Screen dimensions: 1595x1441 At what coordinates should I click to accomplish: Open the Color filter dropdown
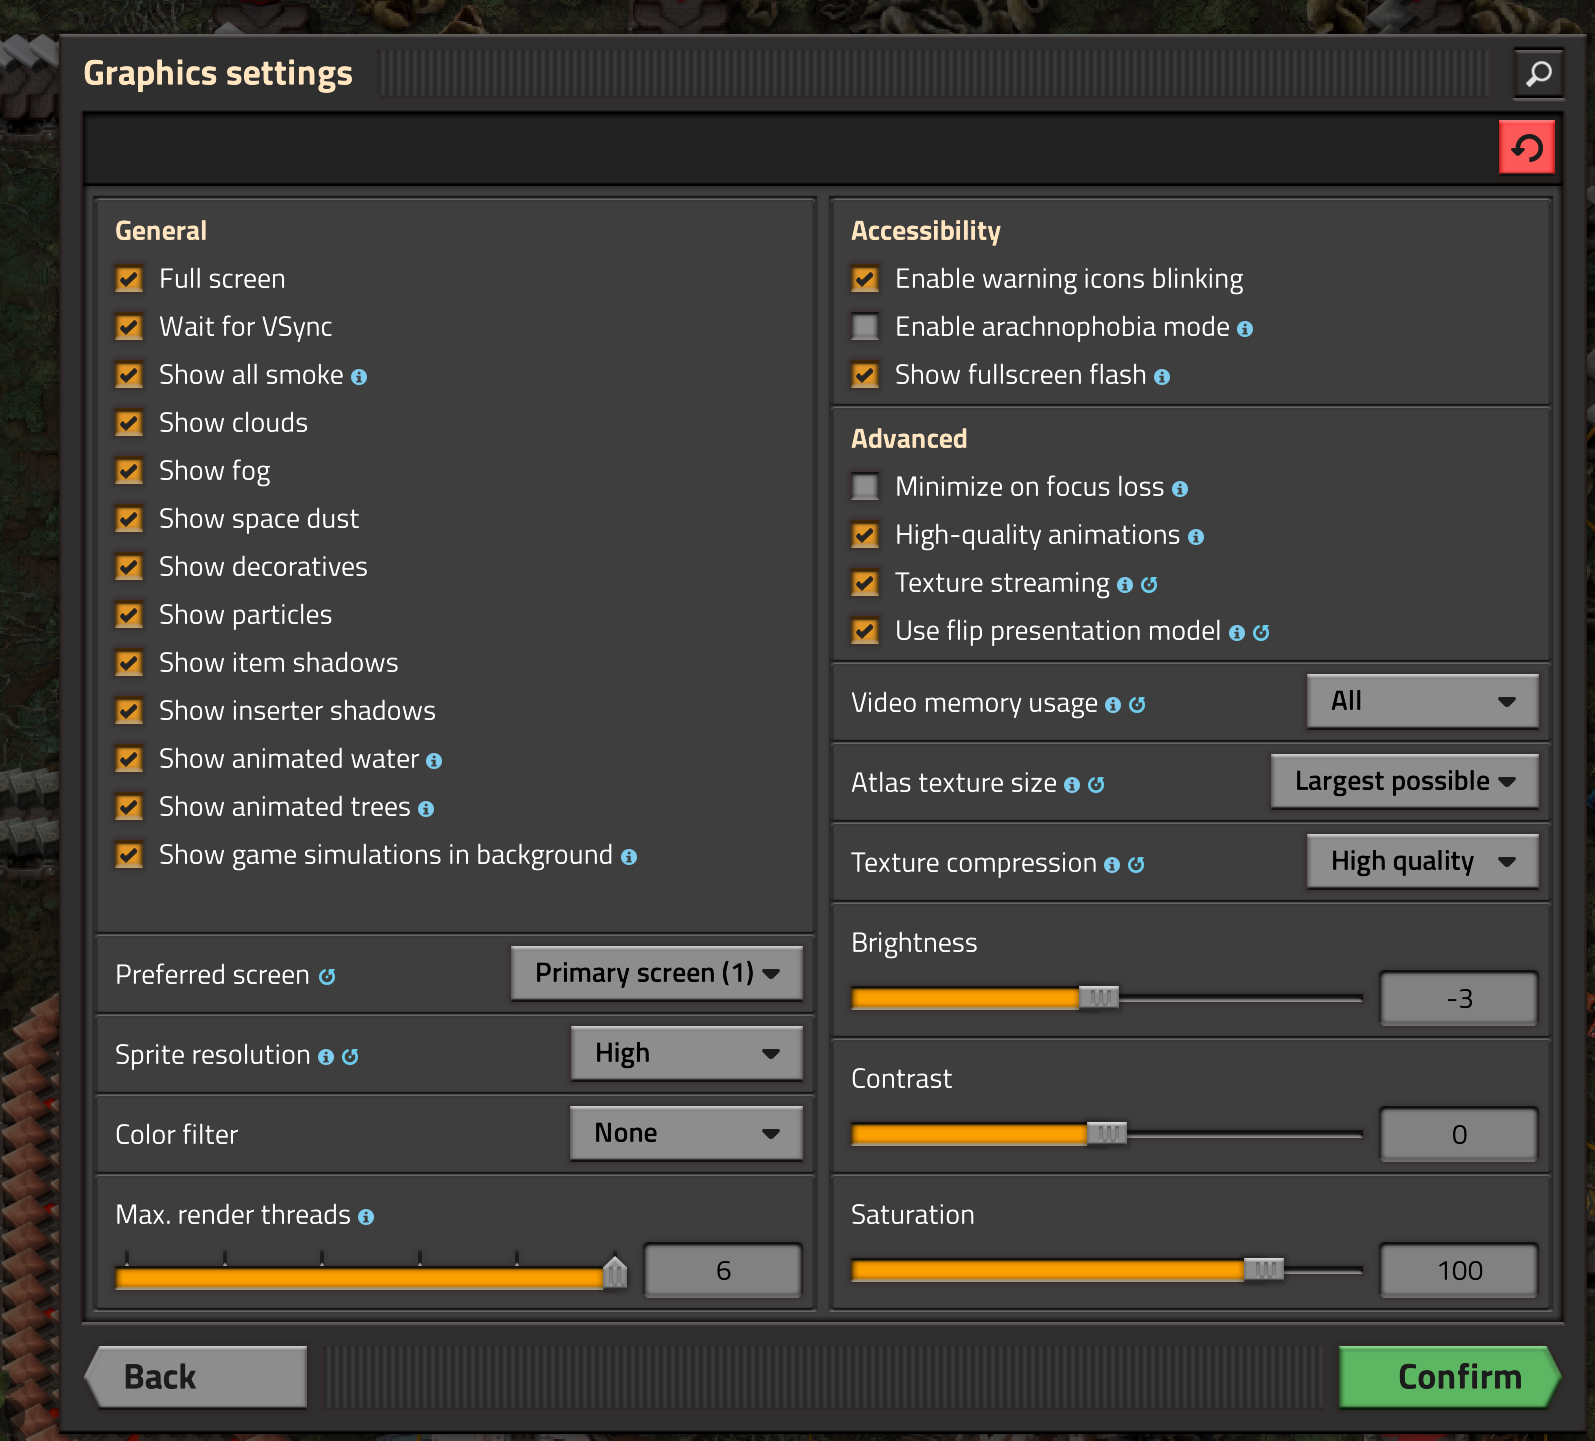click(x=686, y=1133)
